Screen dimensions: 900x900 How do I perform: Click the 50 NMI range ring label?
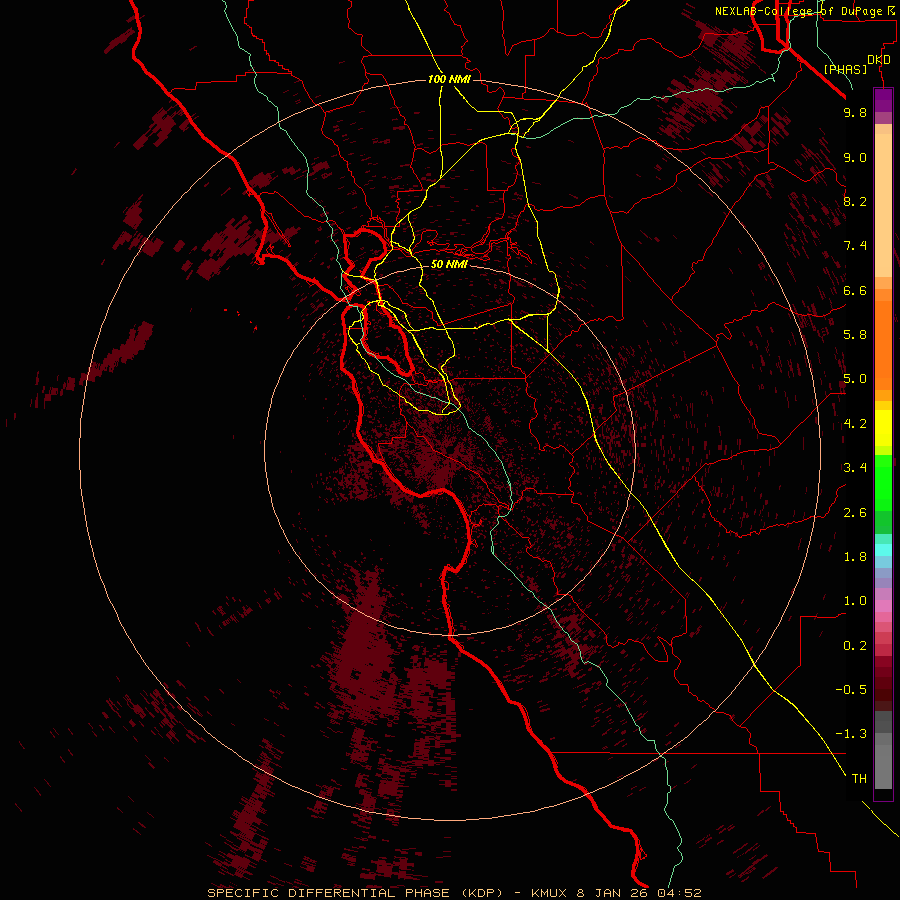pyautogui.click(x=449, y=264)
